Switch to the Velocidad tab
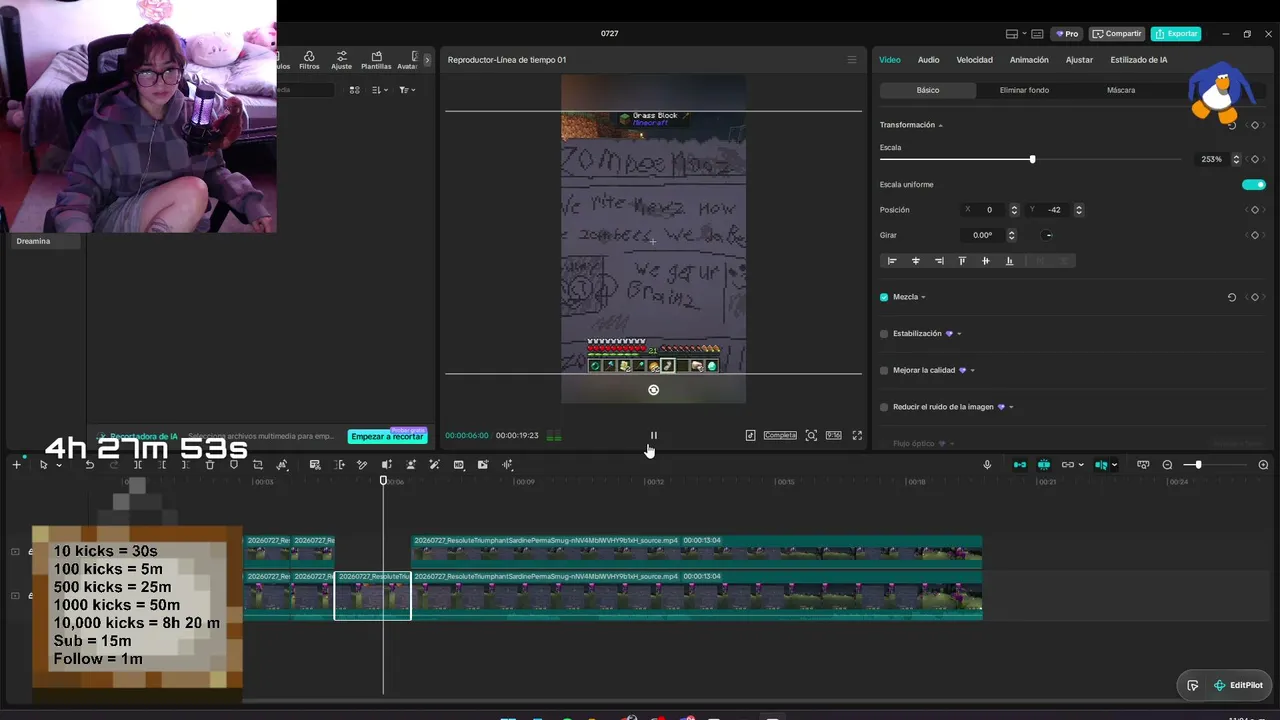 click(x=974, y=60)
